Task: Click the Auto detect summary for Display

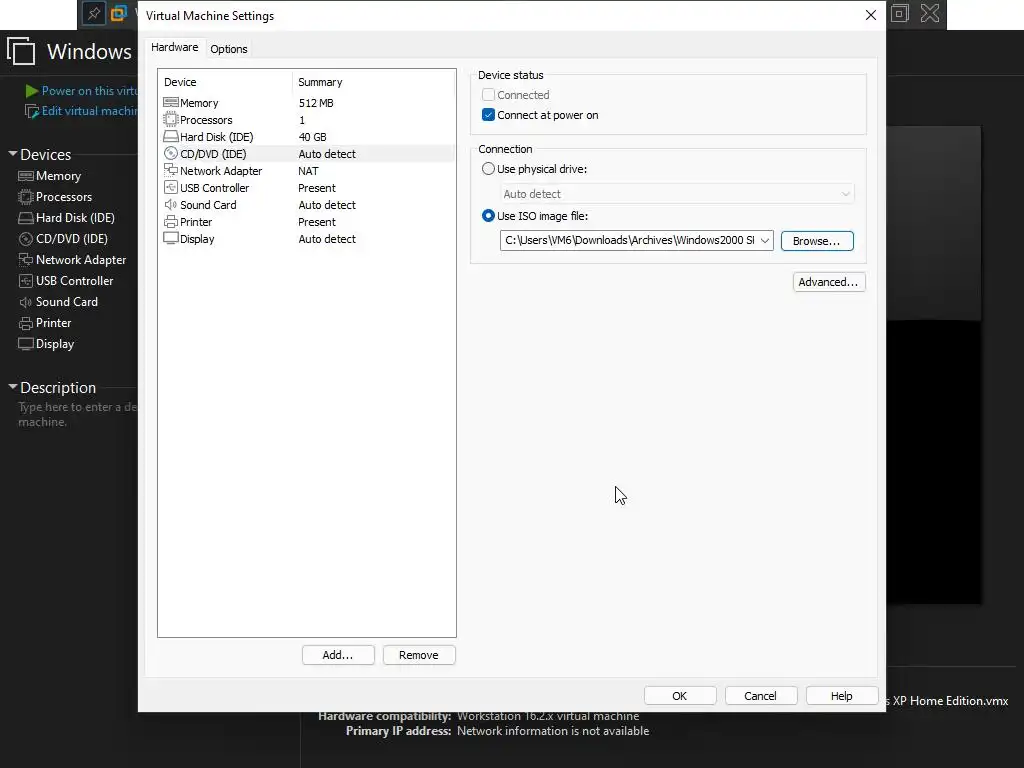Action: click(x=327, y=239)
